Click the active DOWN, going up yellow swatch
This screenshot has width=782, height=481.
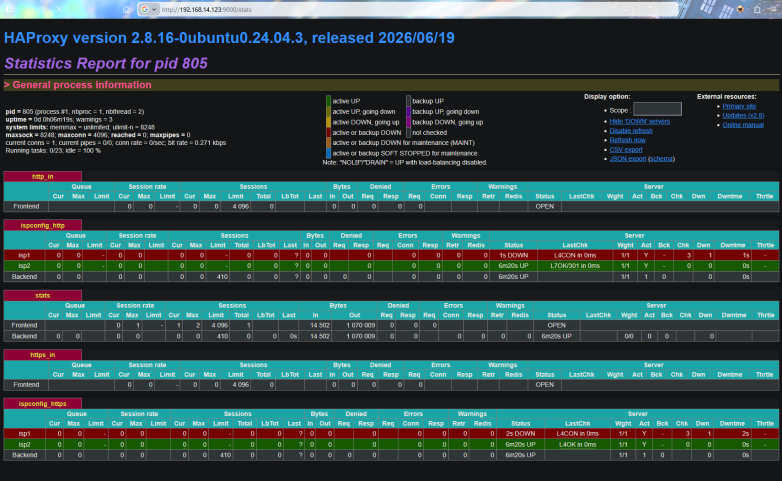(x=328, y=122)
